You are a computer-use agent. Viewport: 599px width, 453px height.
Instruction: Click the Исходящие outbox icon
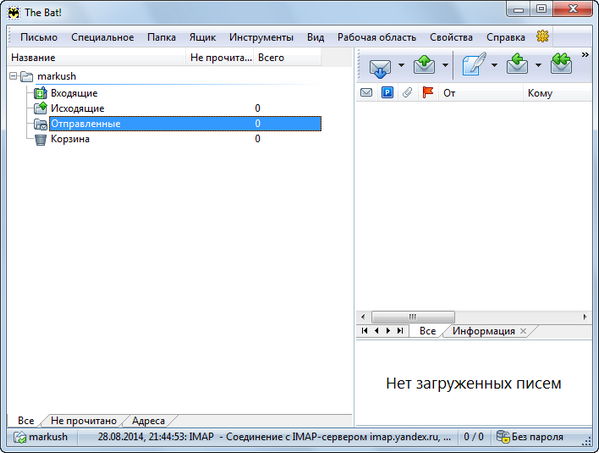coord(40,108)
